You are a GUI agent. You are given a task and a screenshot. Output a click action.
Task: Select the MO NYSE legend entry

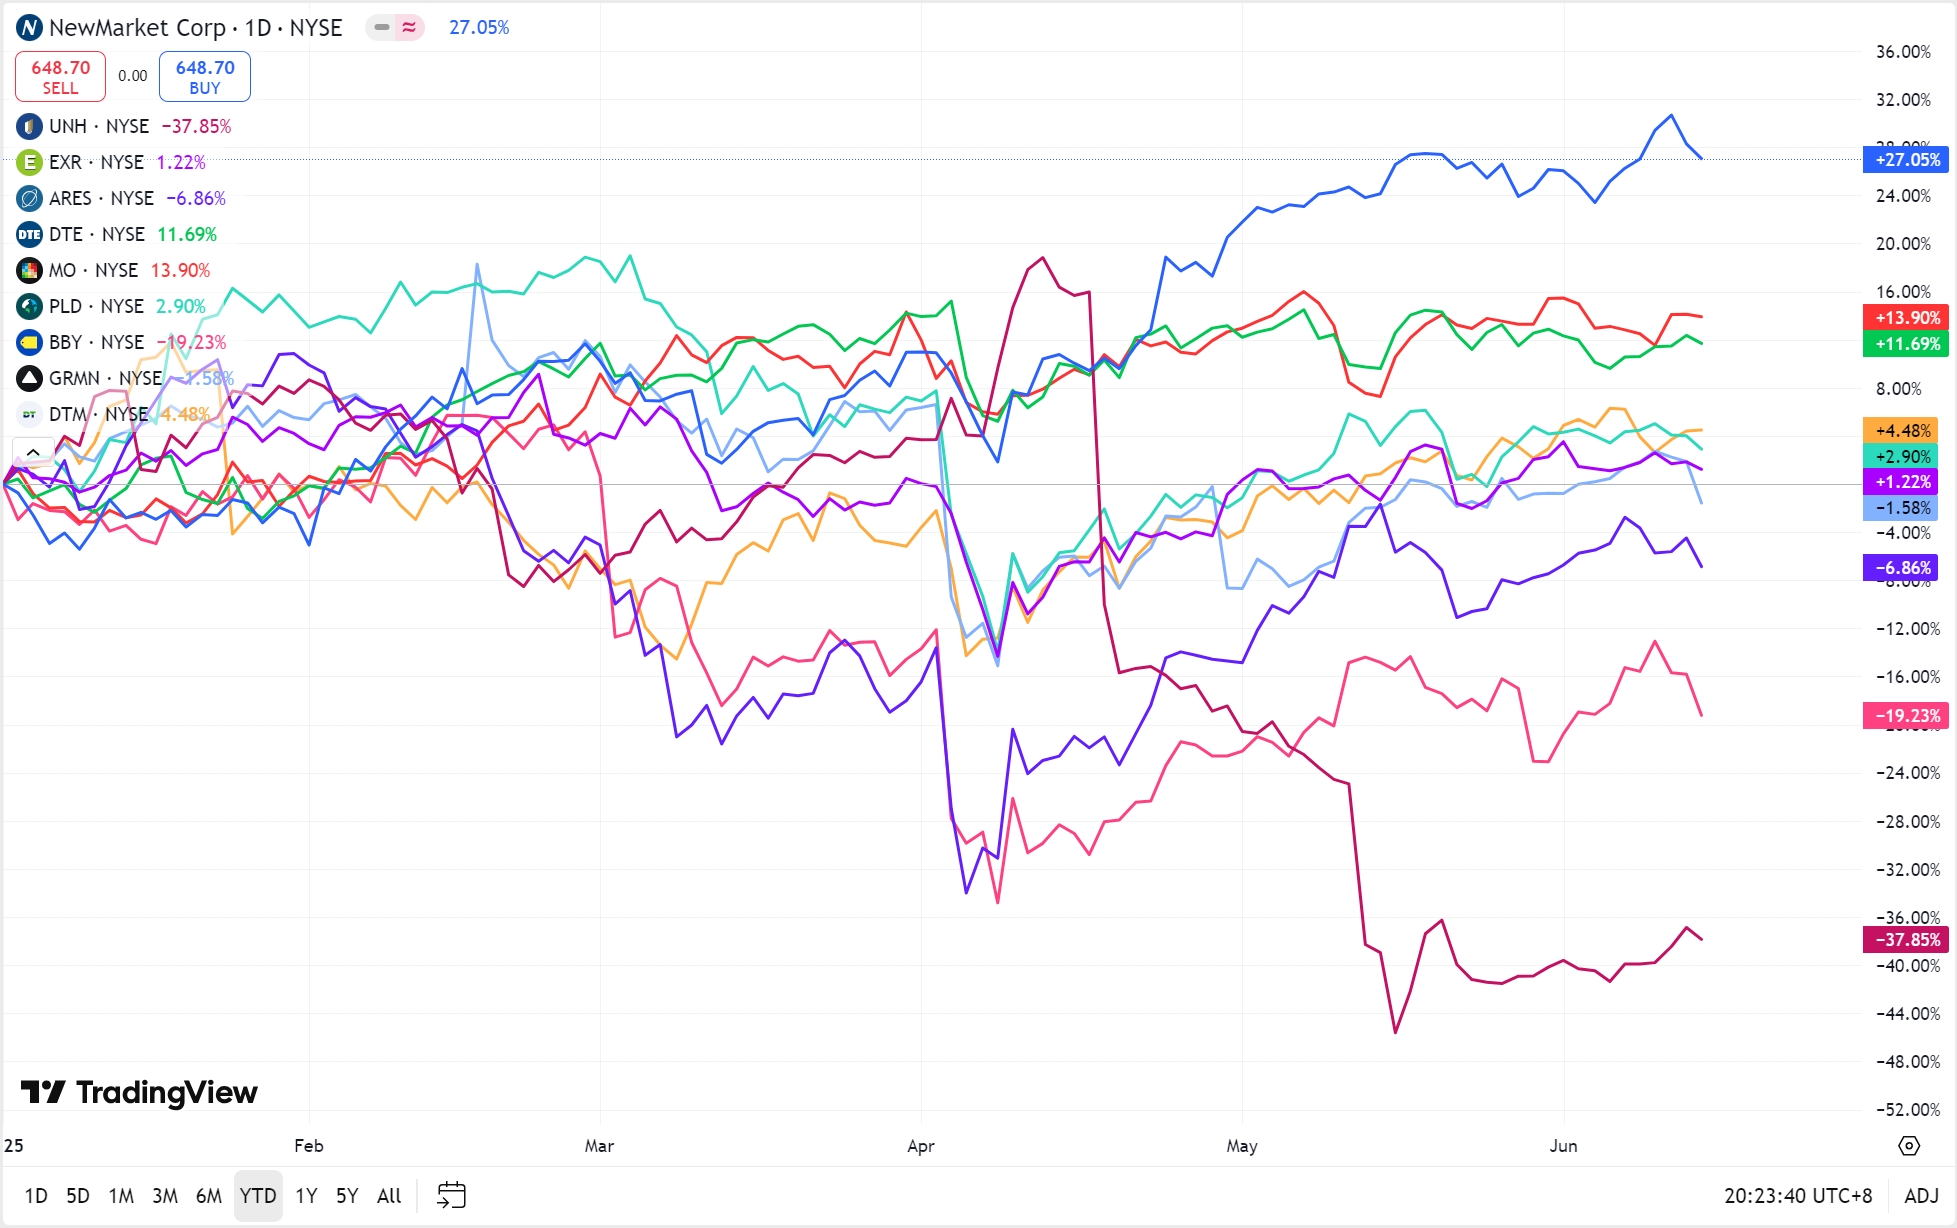point(93,270)
